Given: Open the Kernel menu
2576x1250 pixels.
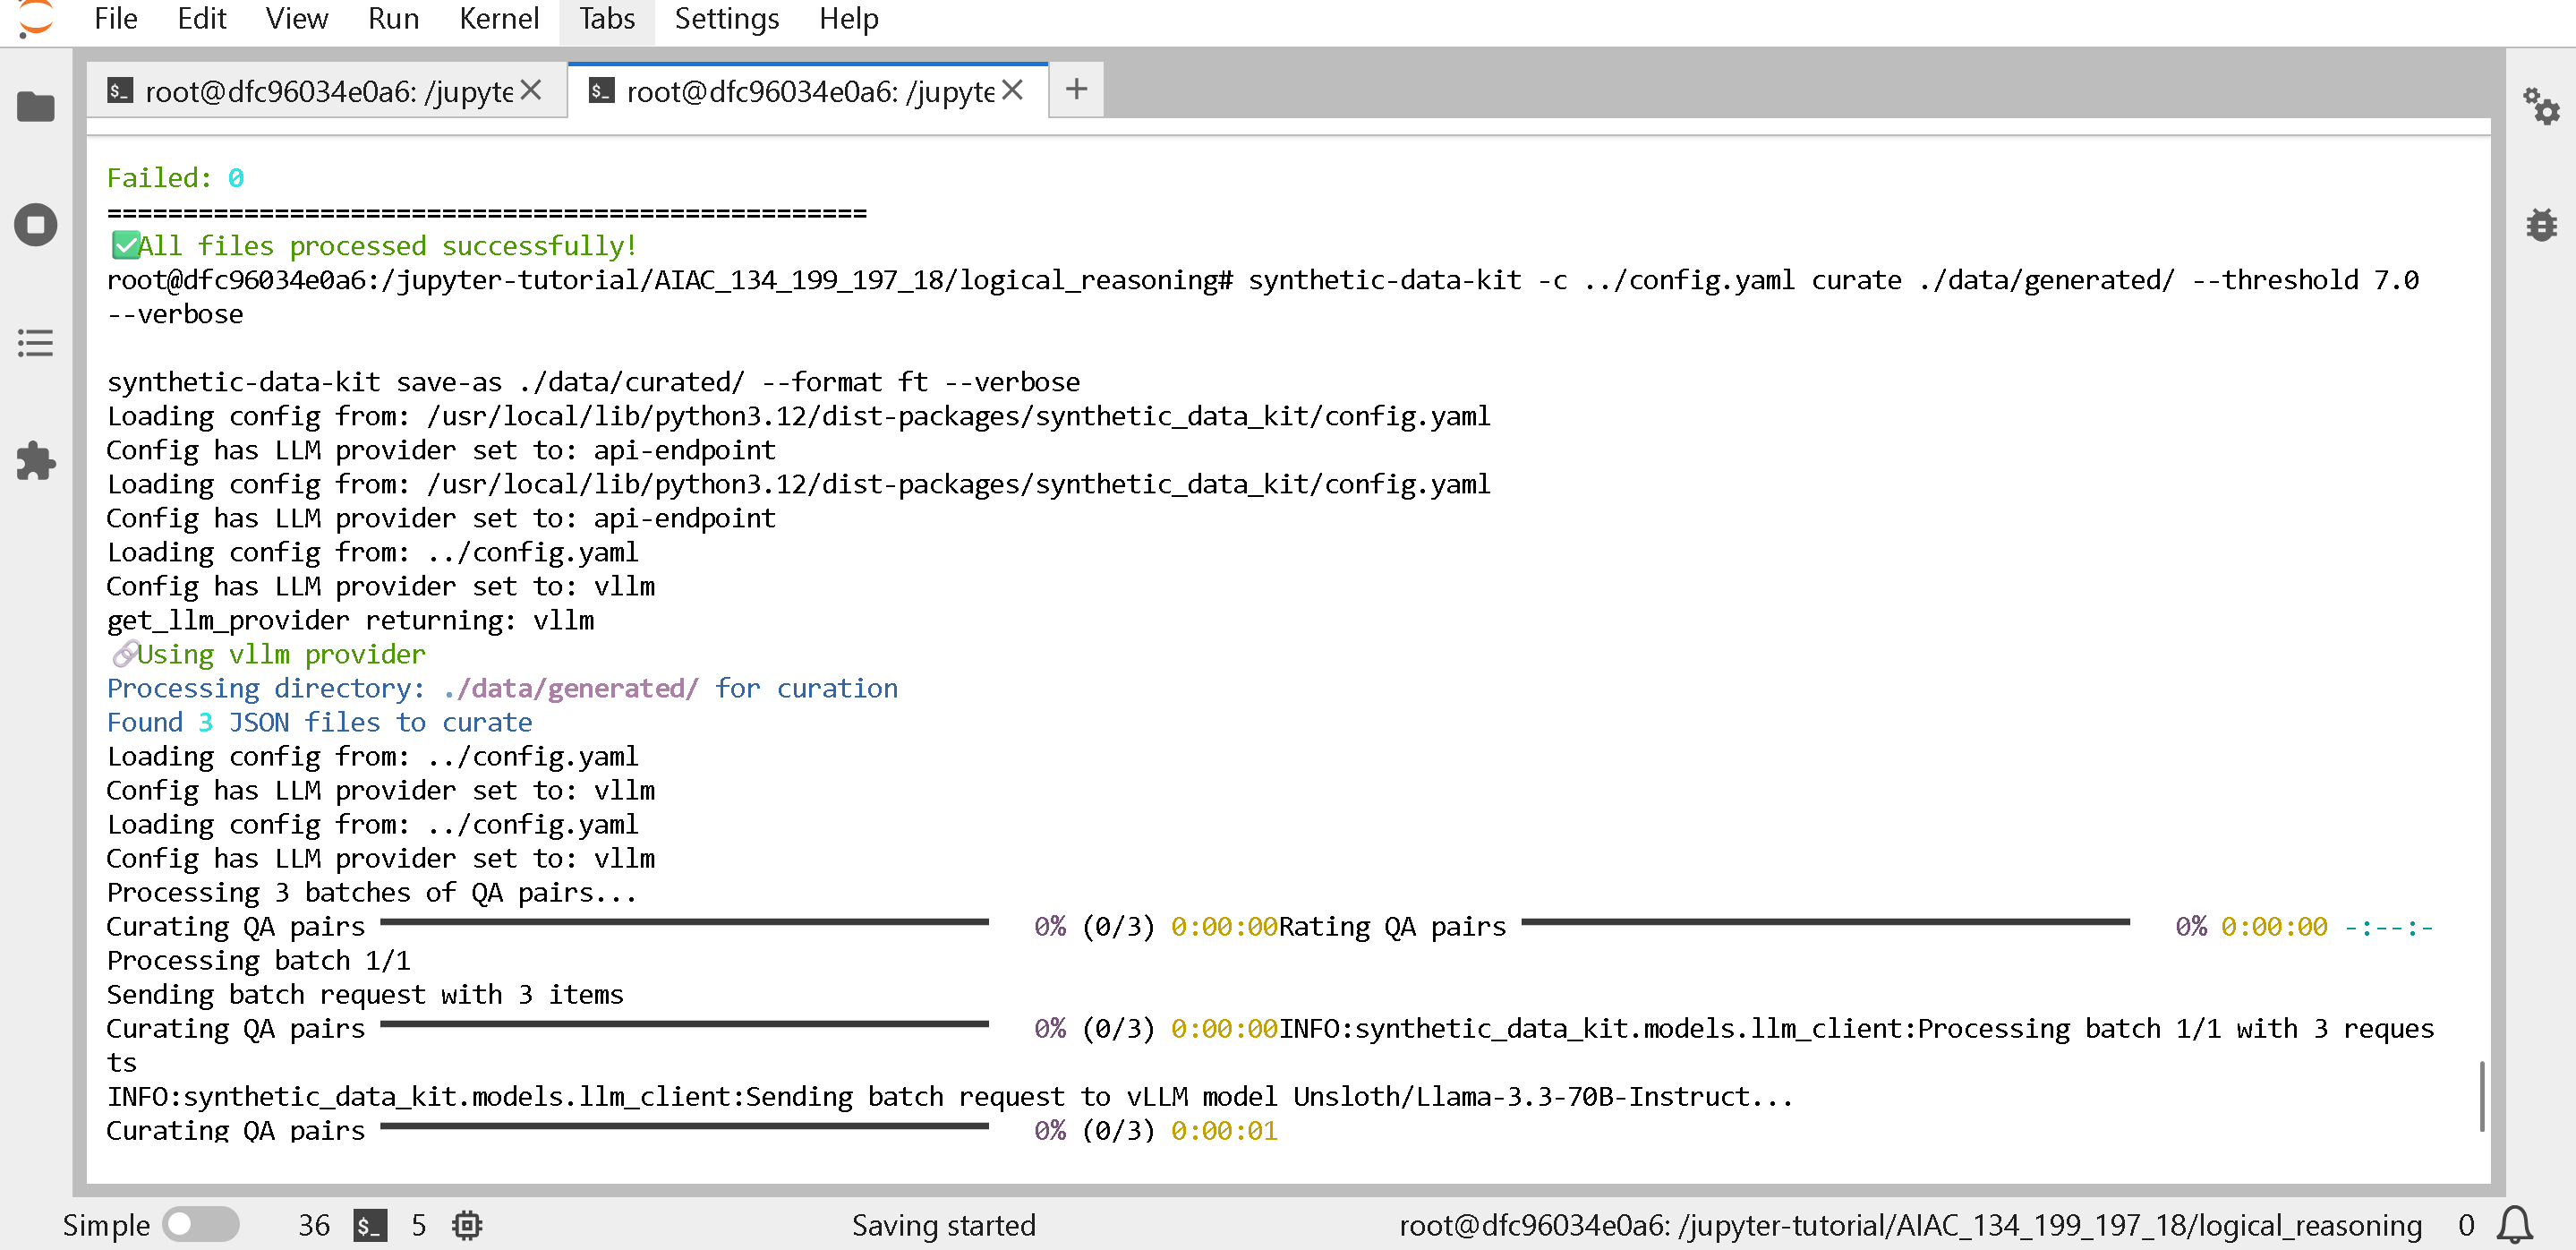Looking at the screenshot, I should pyautogui.click(x=498, y=19).
